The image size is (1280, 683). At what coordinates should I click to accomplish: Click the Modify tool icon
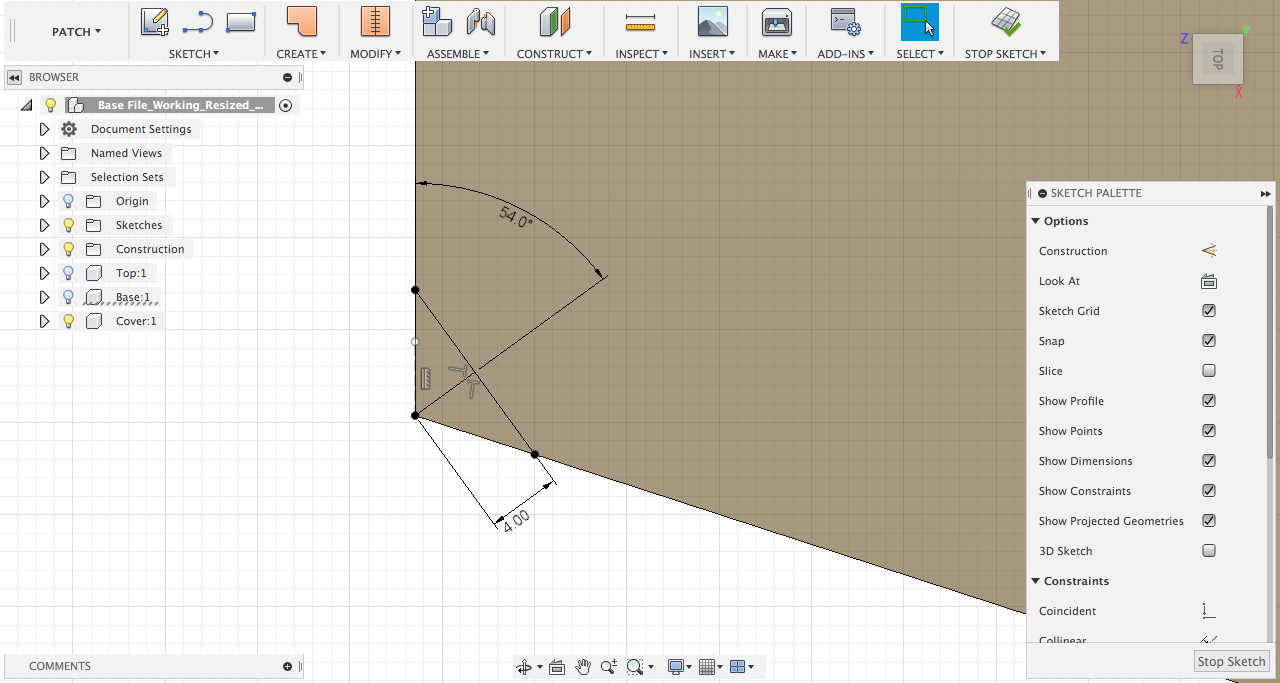tap(375, 21)
